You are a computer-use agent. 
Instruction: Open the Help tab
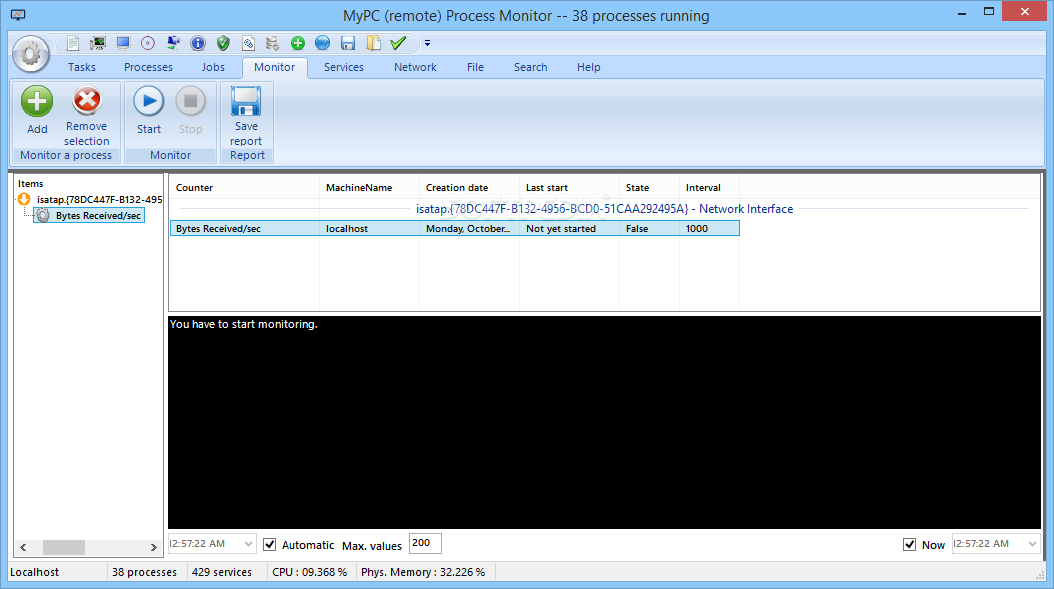588,67
